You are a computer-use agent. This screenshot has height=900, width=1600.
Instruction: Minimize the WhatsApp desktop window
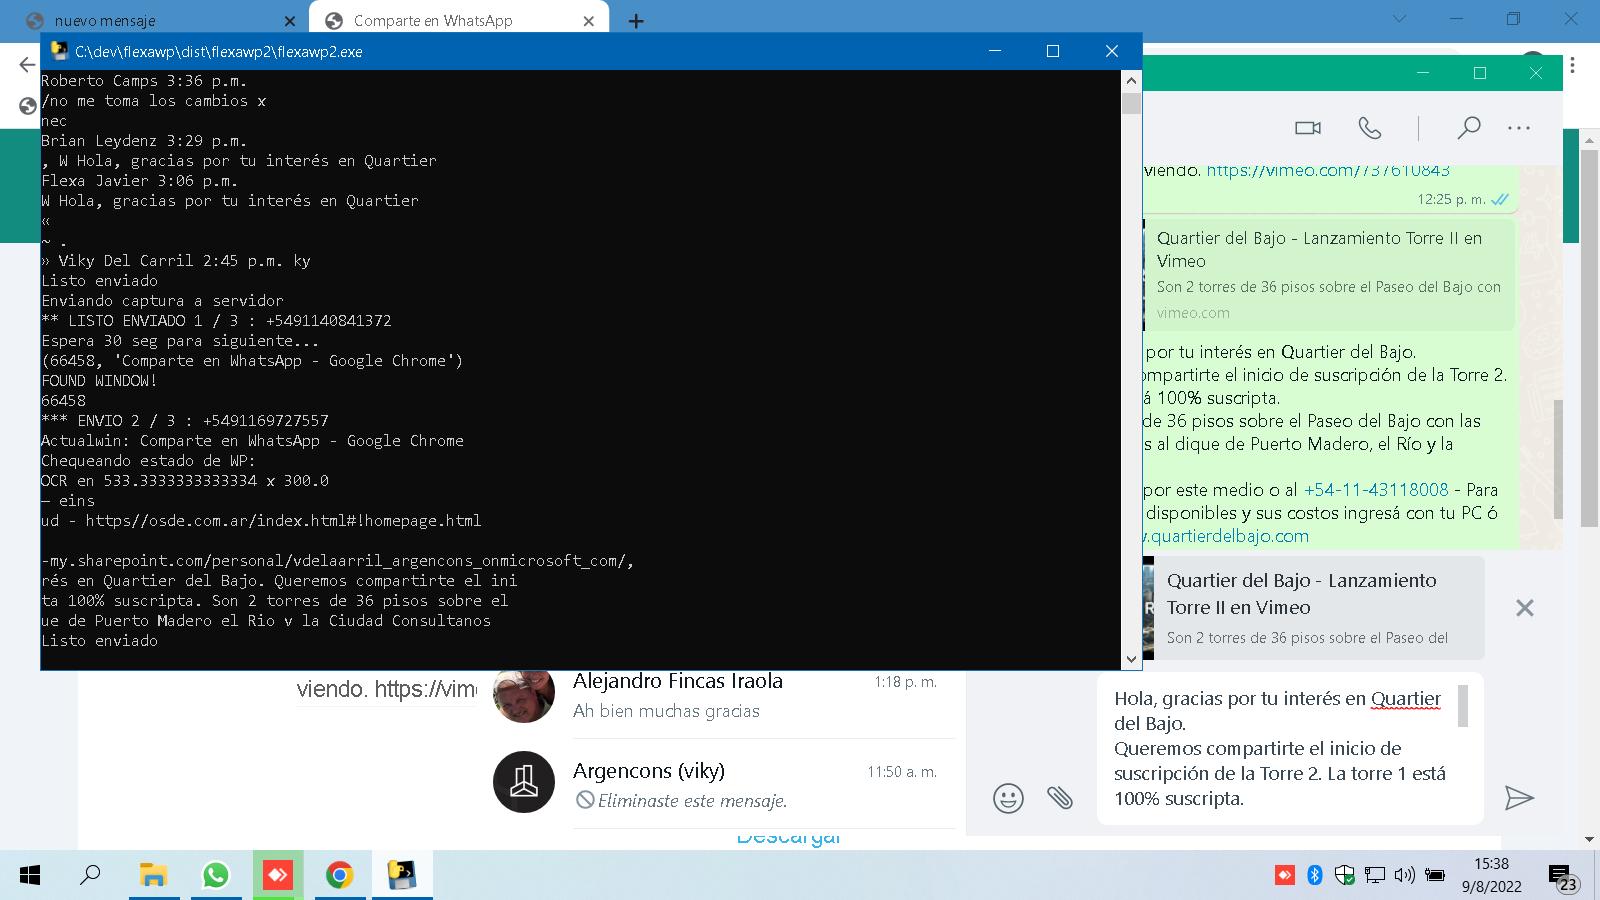tap(1424, 73)
